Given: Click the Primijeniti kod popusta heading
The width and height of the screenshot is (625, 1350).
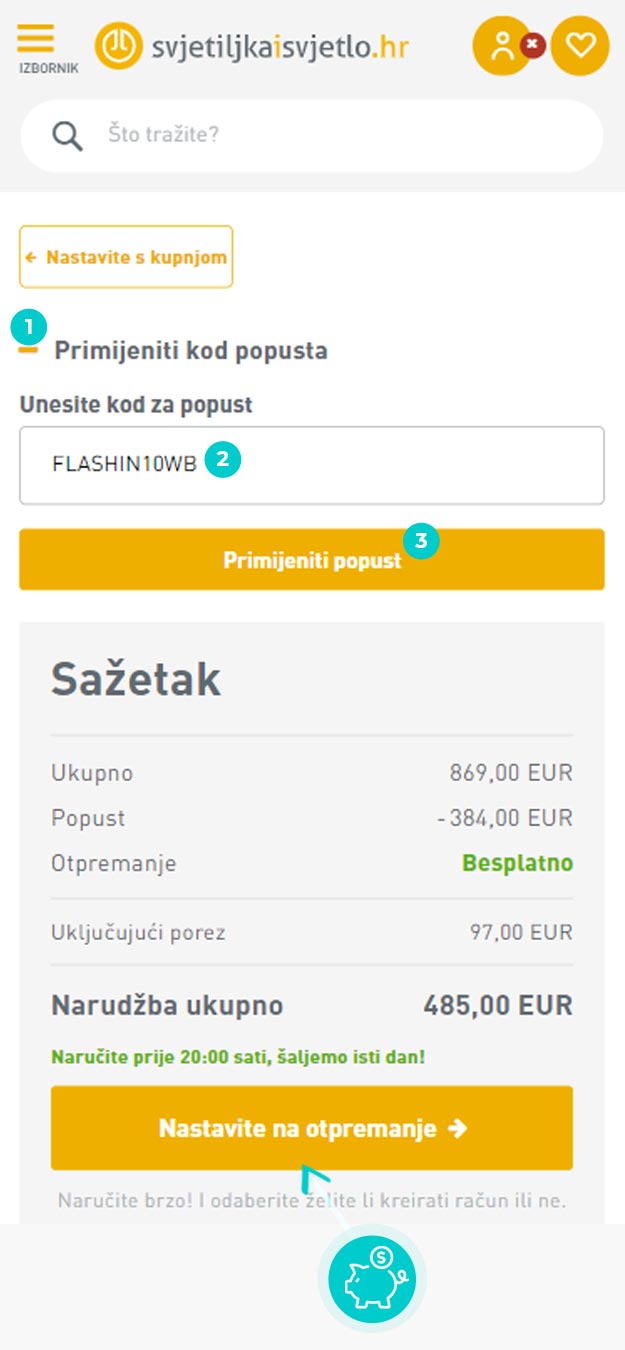Looking at the screenshot, I should 191,351.
